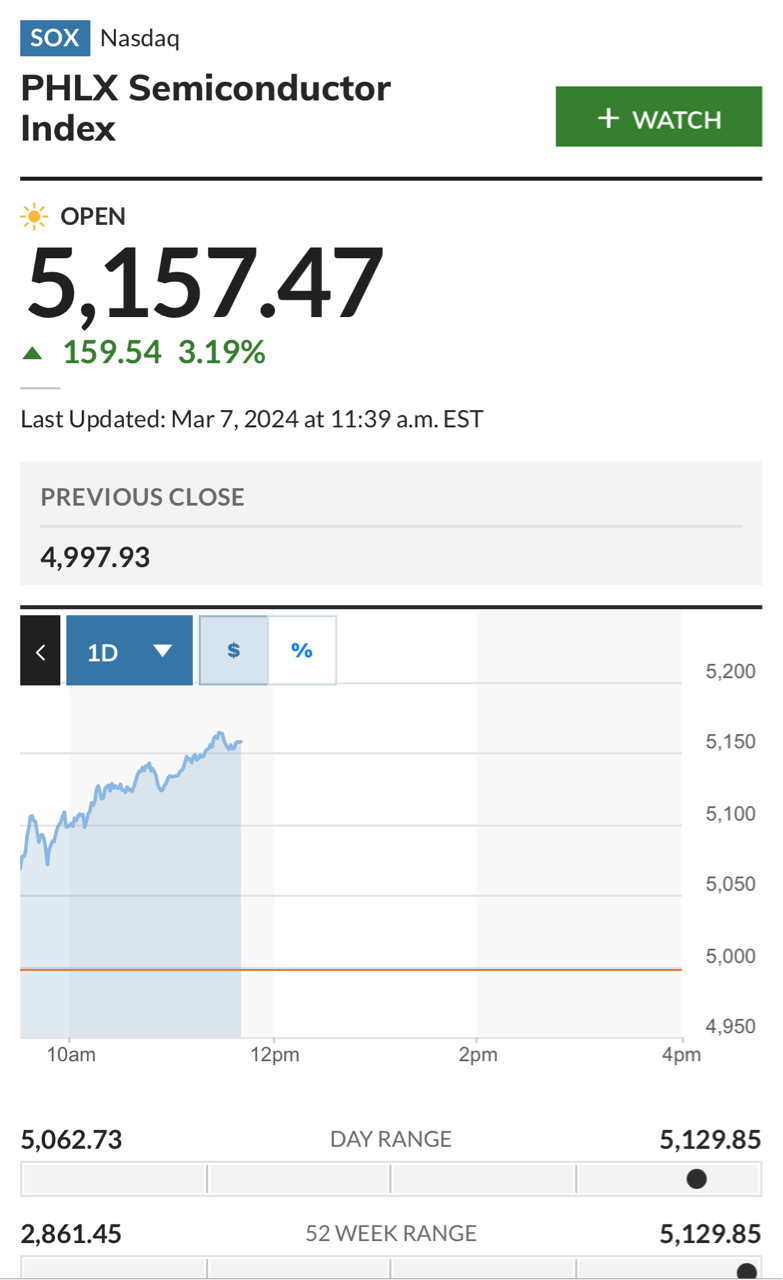Click the day range slider dot
This screenshot has height=1280, width=783.
(697, 1178)
